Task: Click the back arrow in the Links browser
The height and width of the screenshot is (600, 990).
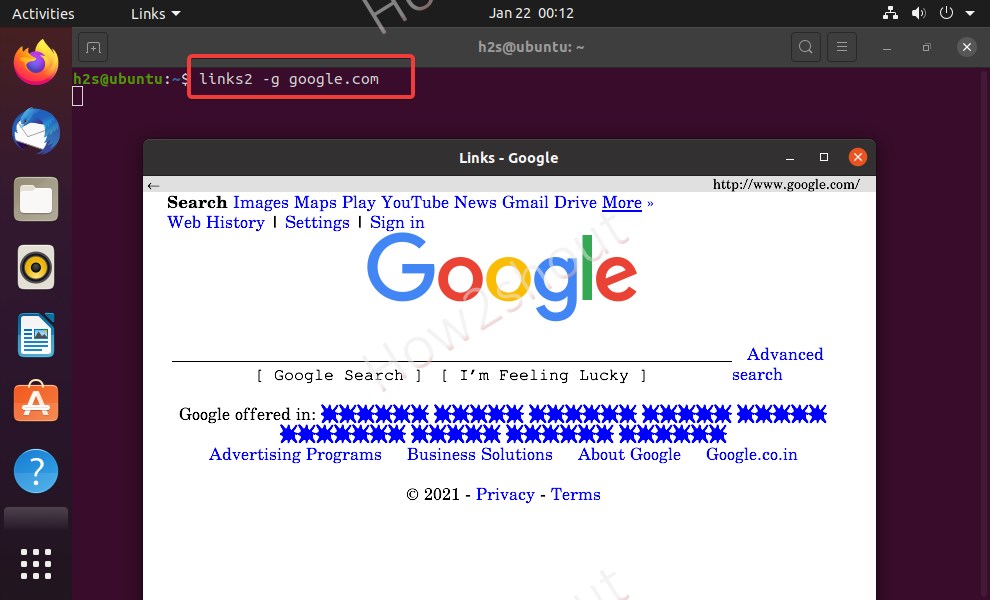Action: [x=153, y=185]
